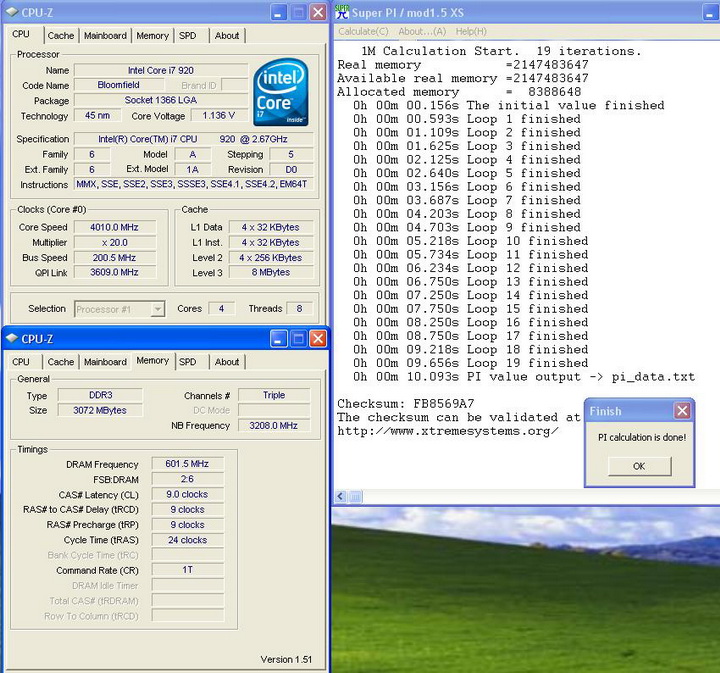Viewport: 720px width, 673px height.
Task: Open the Help(H) menu in Super PI
Action: pos(471,31)
